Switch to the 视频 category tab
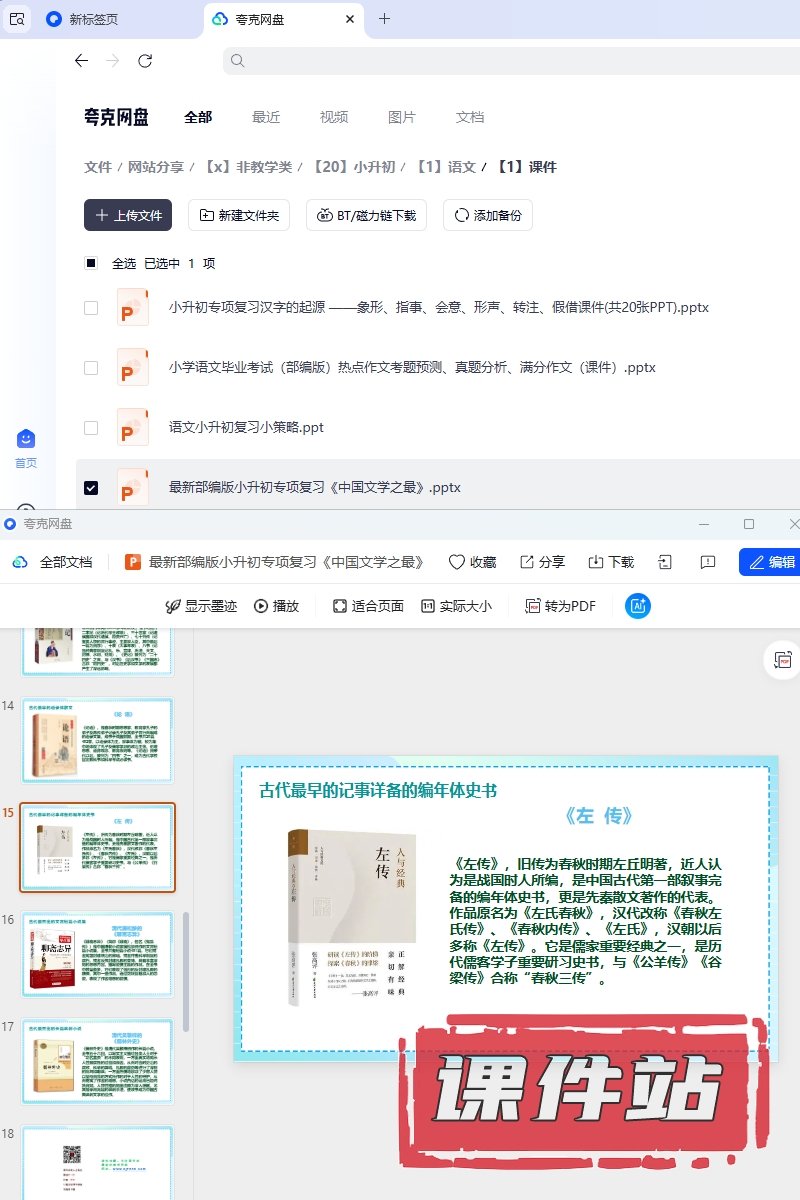This screenshot has height=1200, width=800. (x=334, y=117)
